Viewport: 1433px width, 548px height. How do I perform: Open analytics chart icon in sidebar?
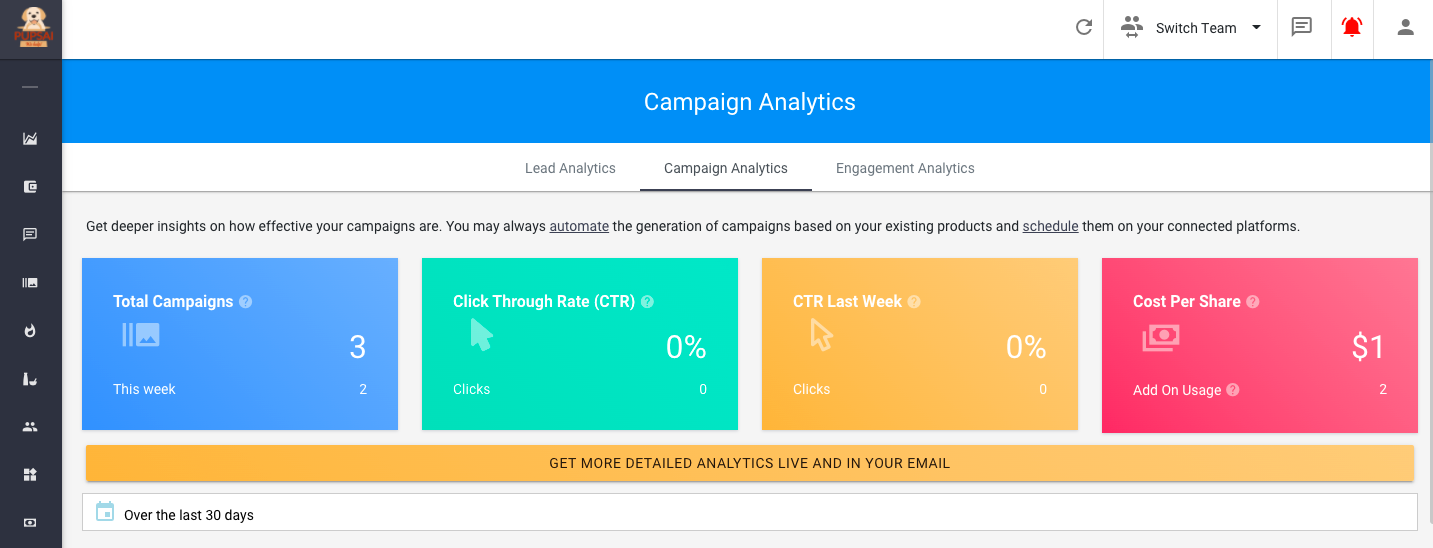30,139
